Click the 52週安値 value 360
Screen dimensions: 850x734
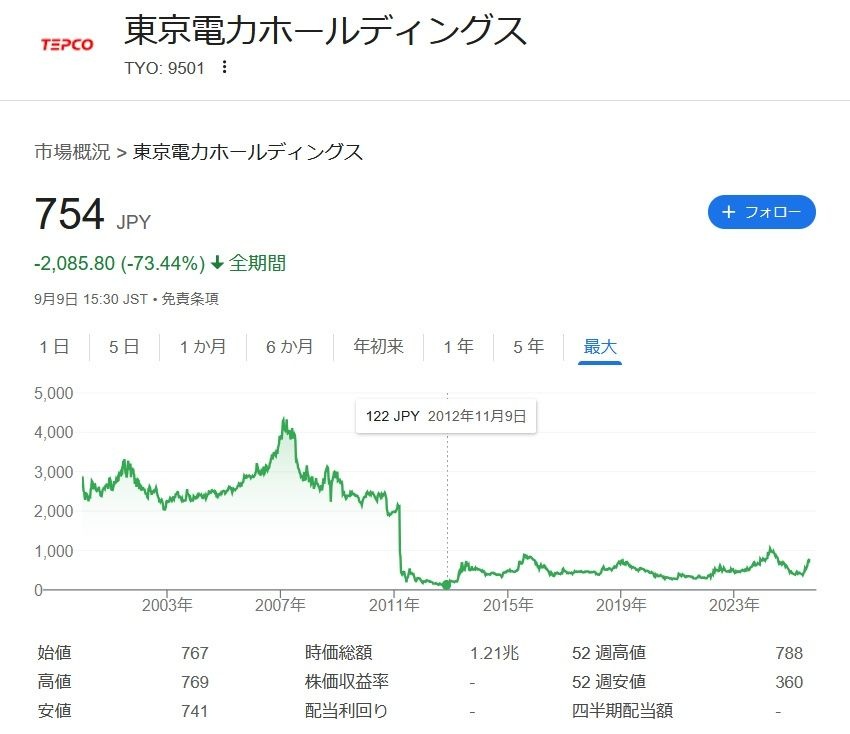click(x=789, y=682)
